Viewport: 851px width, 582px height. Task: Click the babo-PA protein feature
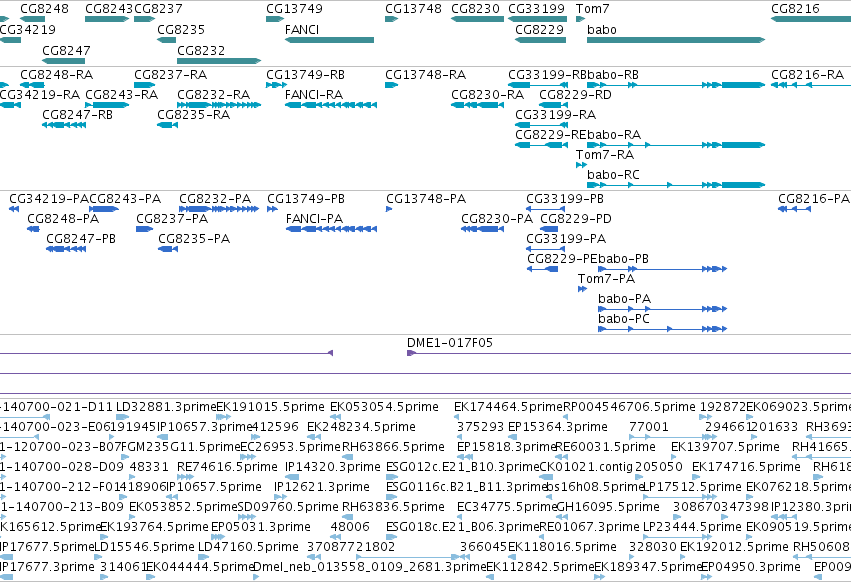[x=662, y=309]
